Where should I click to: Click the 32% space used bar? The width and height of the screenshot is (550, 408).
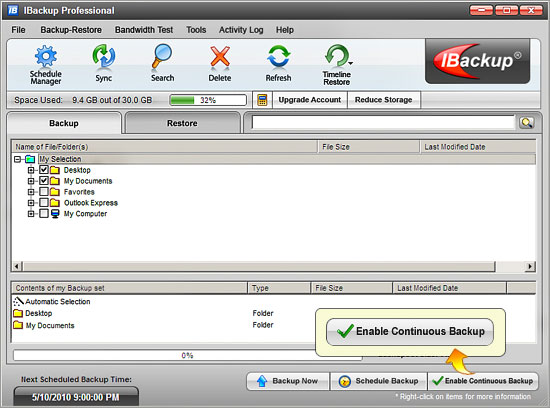pos(208,100)
